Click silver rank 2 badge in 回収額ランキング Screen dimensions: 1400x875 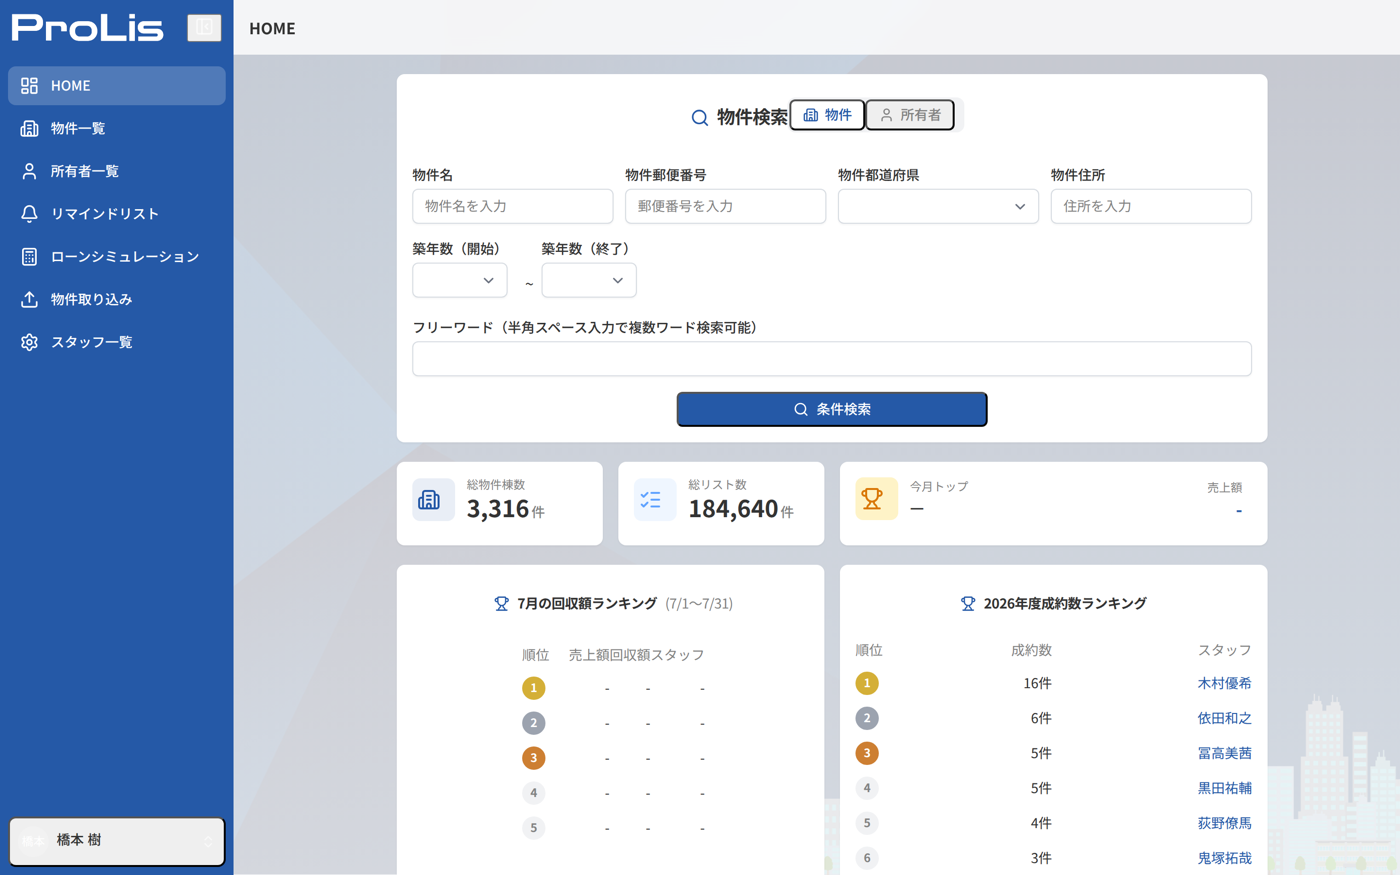point(534,723)
